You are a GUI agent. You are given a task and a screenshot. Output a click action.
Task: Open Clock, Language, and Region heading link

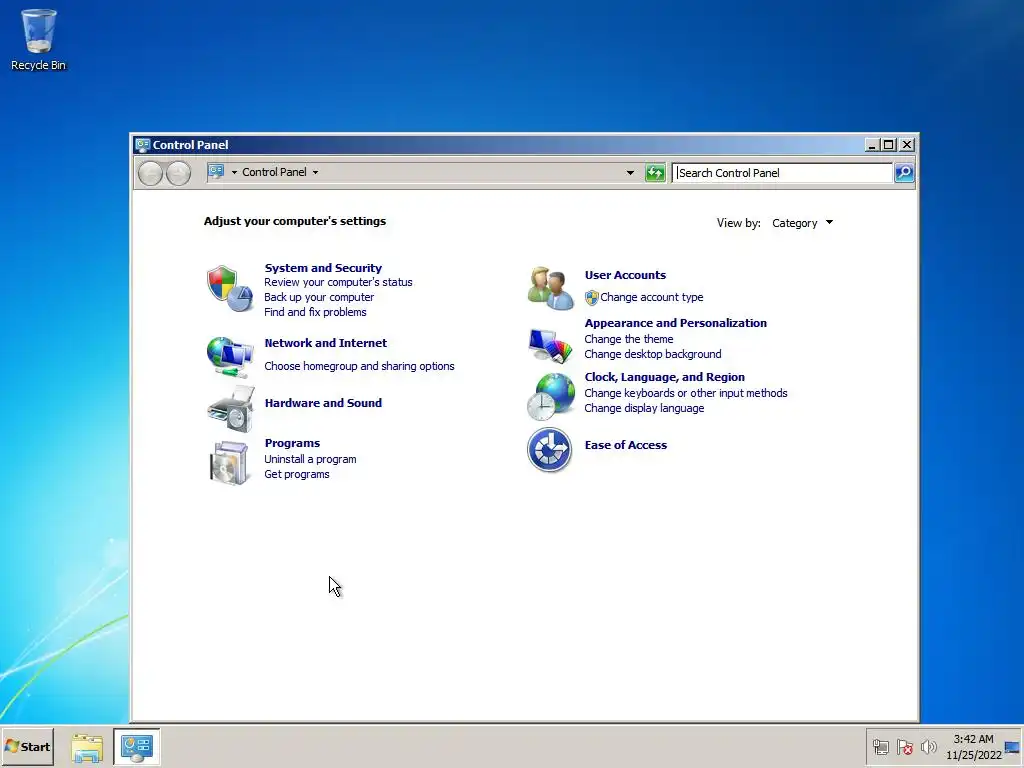point(664,377)
